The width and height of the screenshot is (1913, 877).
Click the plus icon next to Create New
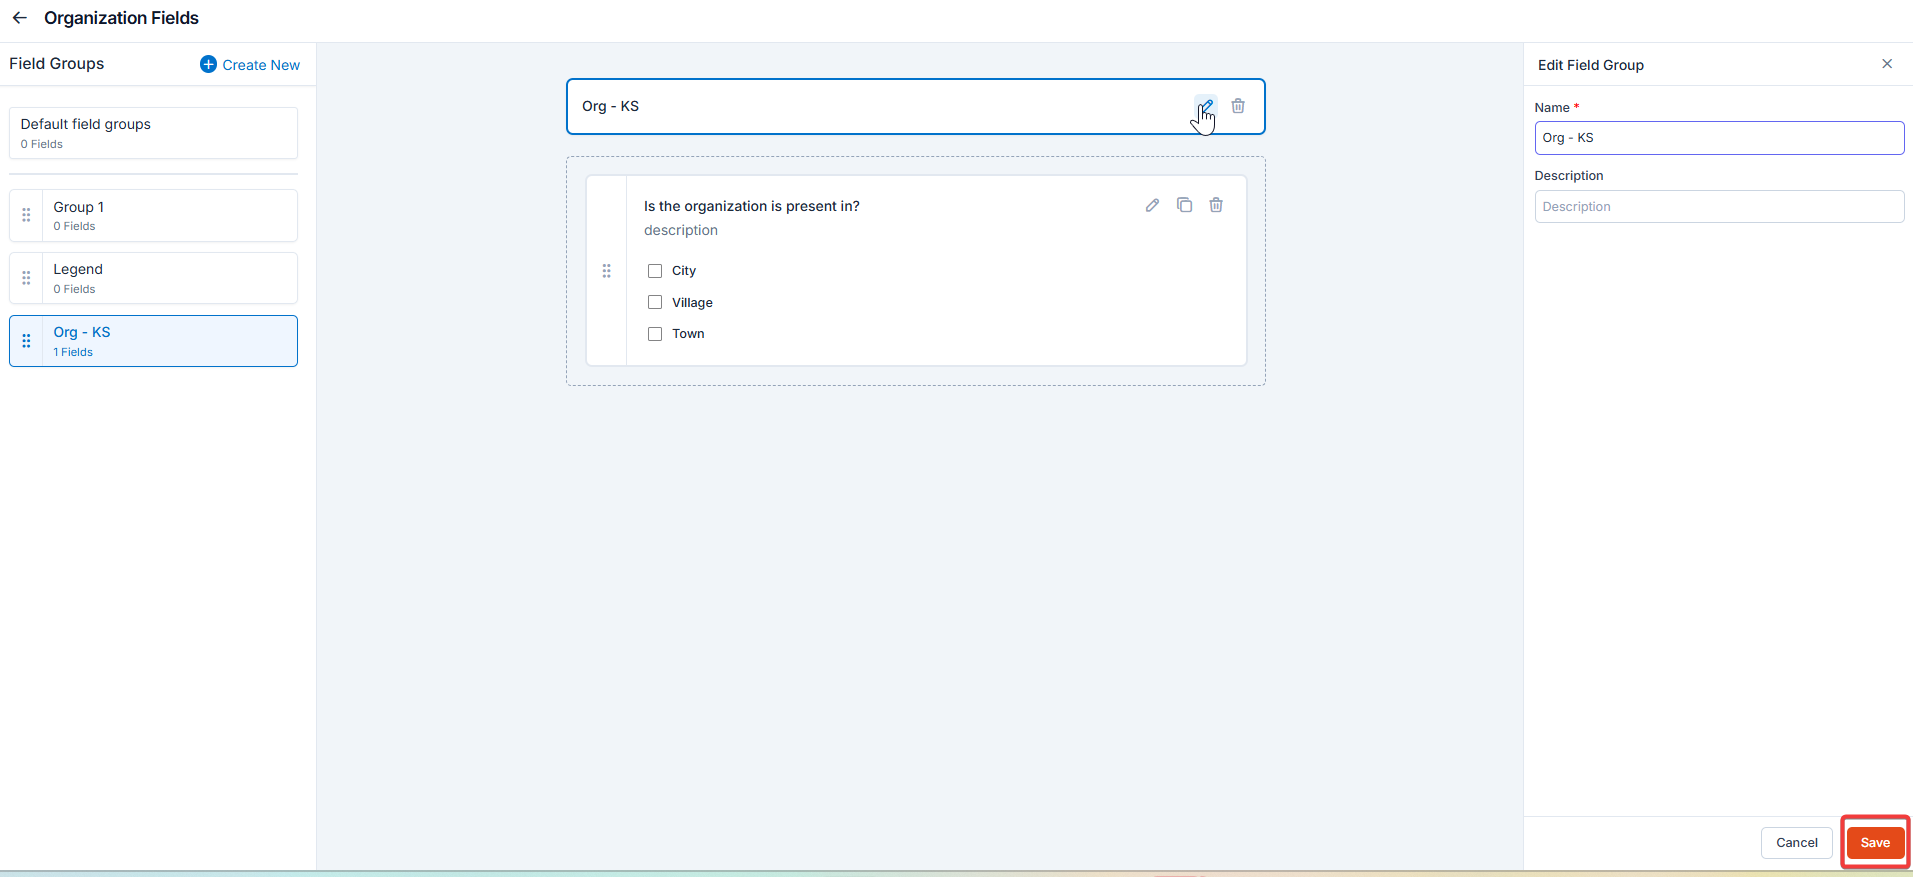point(208,64)
